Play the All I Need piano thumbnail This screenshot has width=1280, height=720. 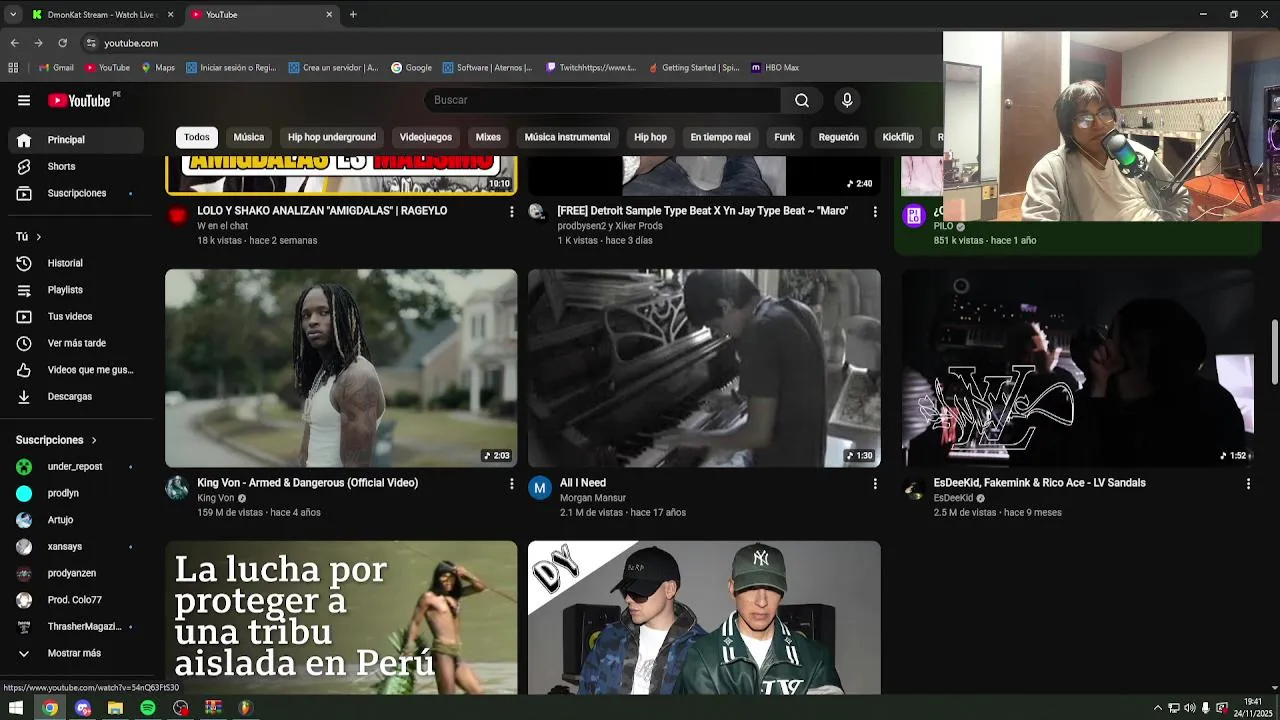pos(704,368)
